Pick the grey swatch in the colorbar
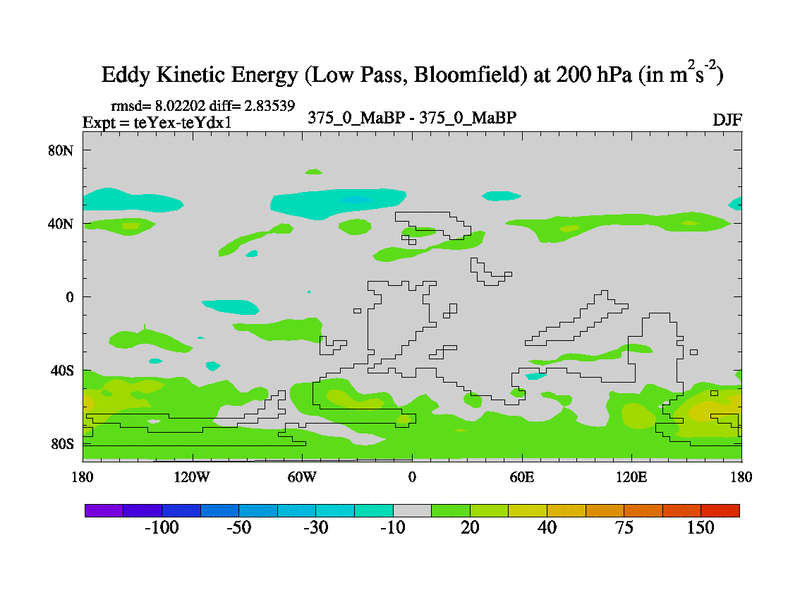The width and height of the screenshot is (800, 600). (x=412, y=510)
